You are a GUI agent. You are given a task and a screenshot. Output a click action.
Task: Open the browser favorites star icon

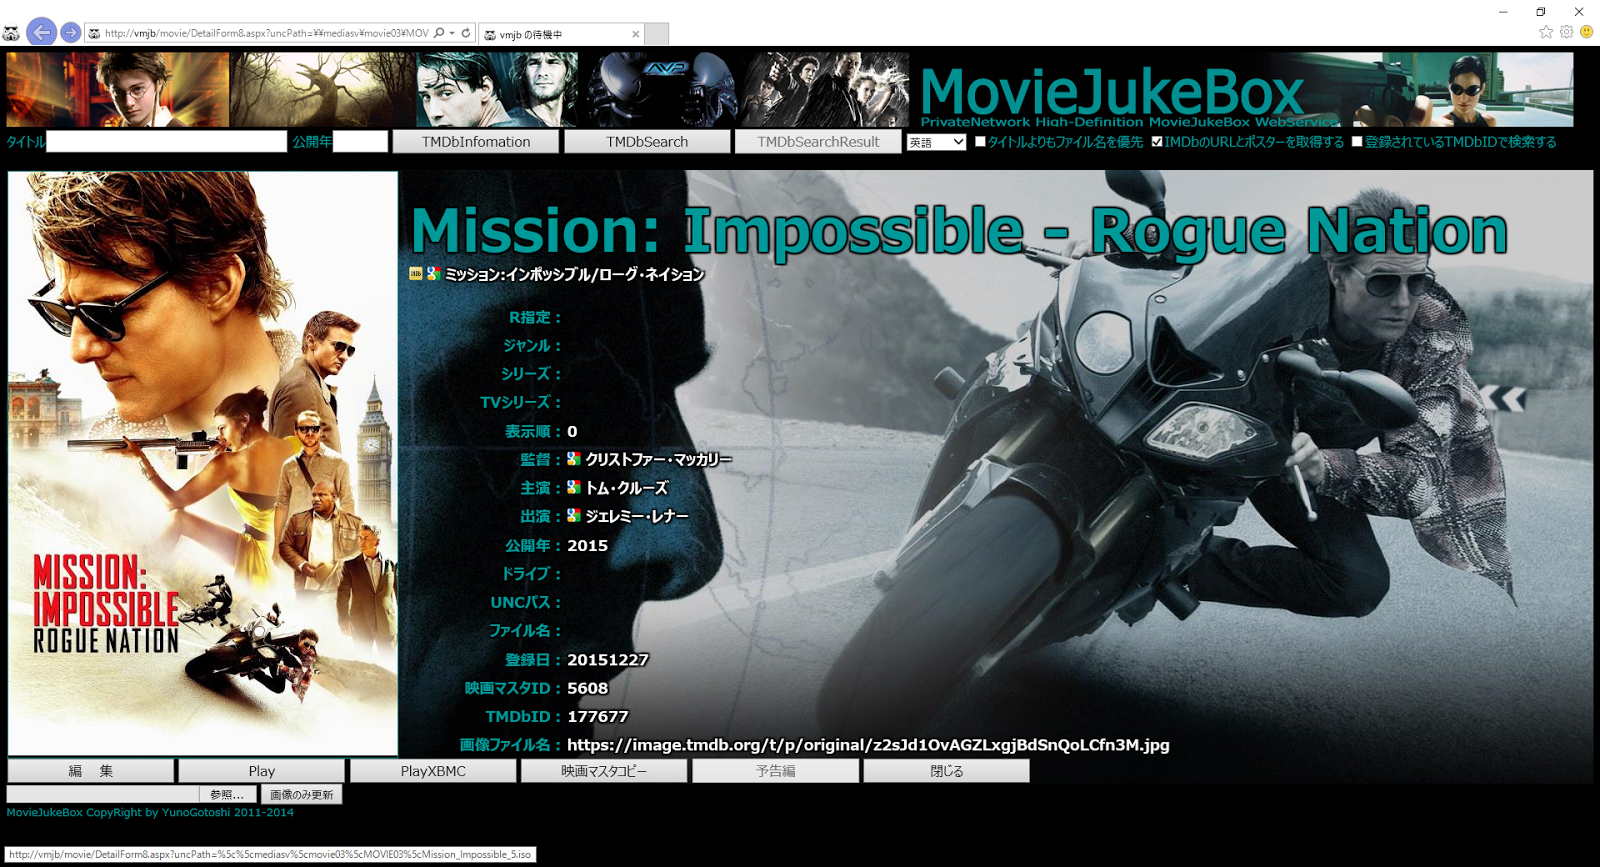(x=1546, y=32)
